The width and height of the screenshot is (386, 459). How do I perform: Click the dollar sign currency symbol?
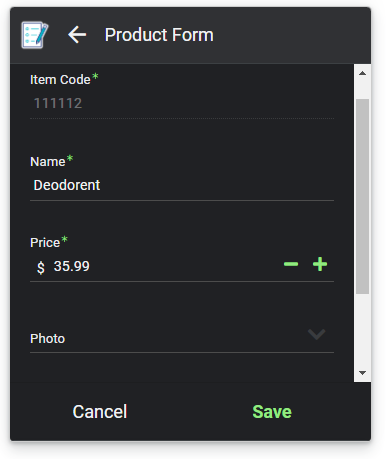point(41,267)
